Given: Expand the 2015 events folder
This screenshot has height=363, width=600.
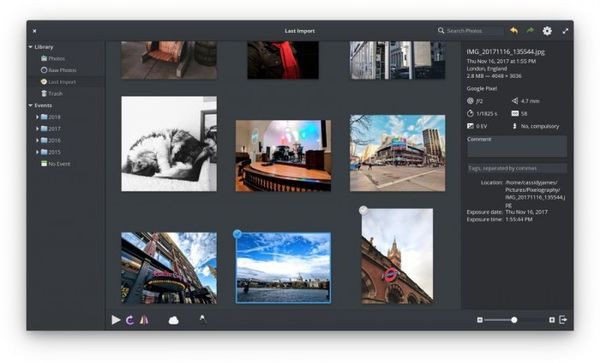Looking at the screenshot, I should [37, 152].
